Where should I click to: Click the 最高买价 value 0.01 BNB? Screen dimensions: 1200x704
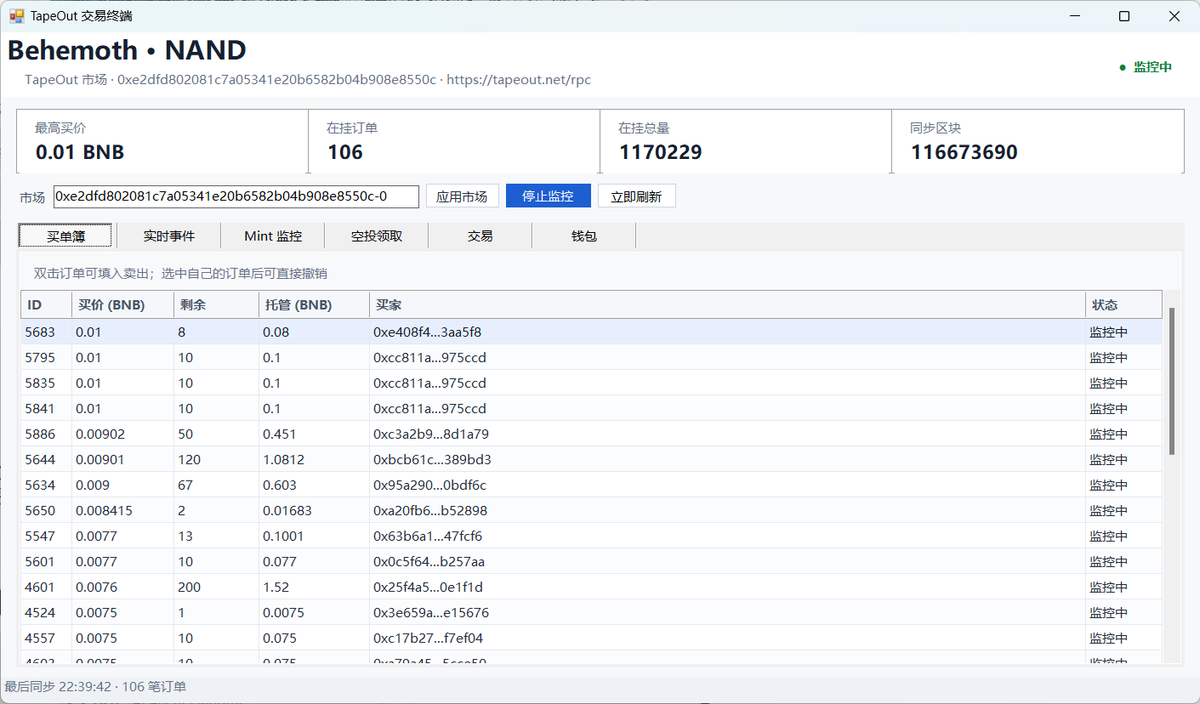coord(80,152)
